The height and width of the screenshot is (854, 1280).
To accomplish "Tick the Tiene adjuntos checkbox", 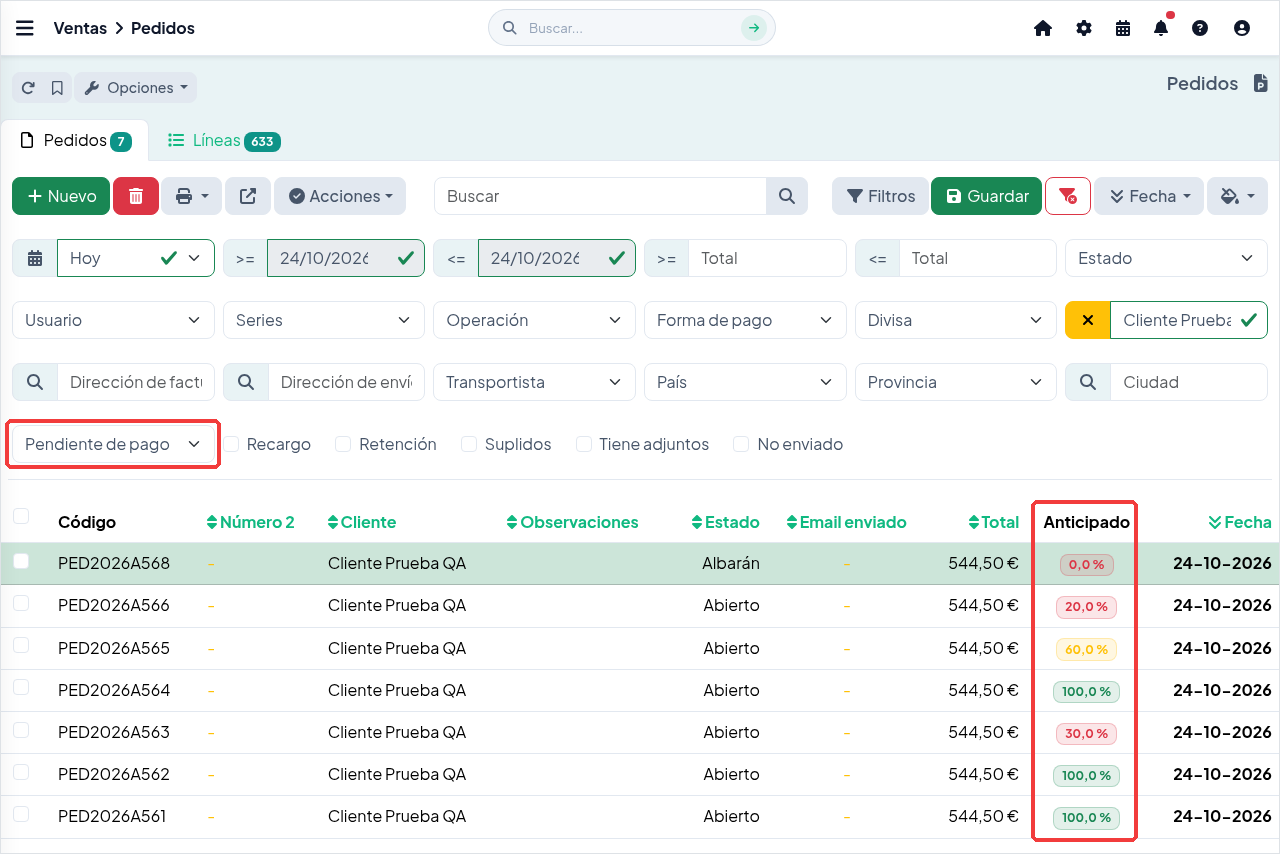I will tap(584, 444).
